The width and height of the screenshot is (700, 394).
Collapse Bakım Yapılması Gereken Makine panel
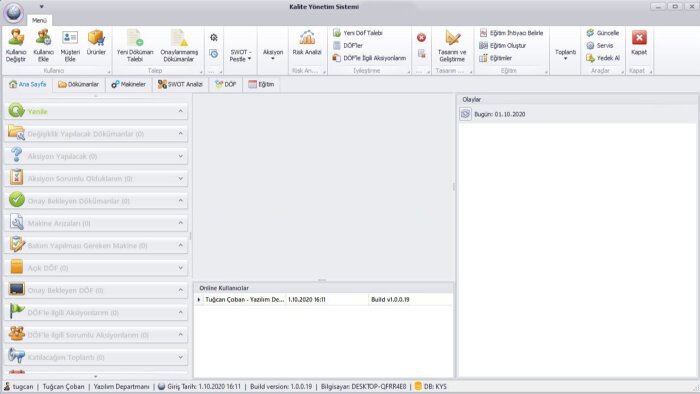[x=180, y=245]
